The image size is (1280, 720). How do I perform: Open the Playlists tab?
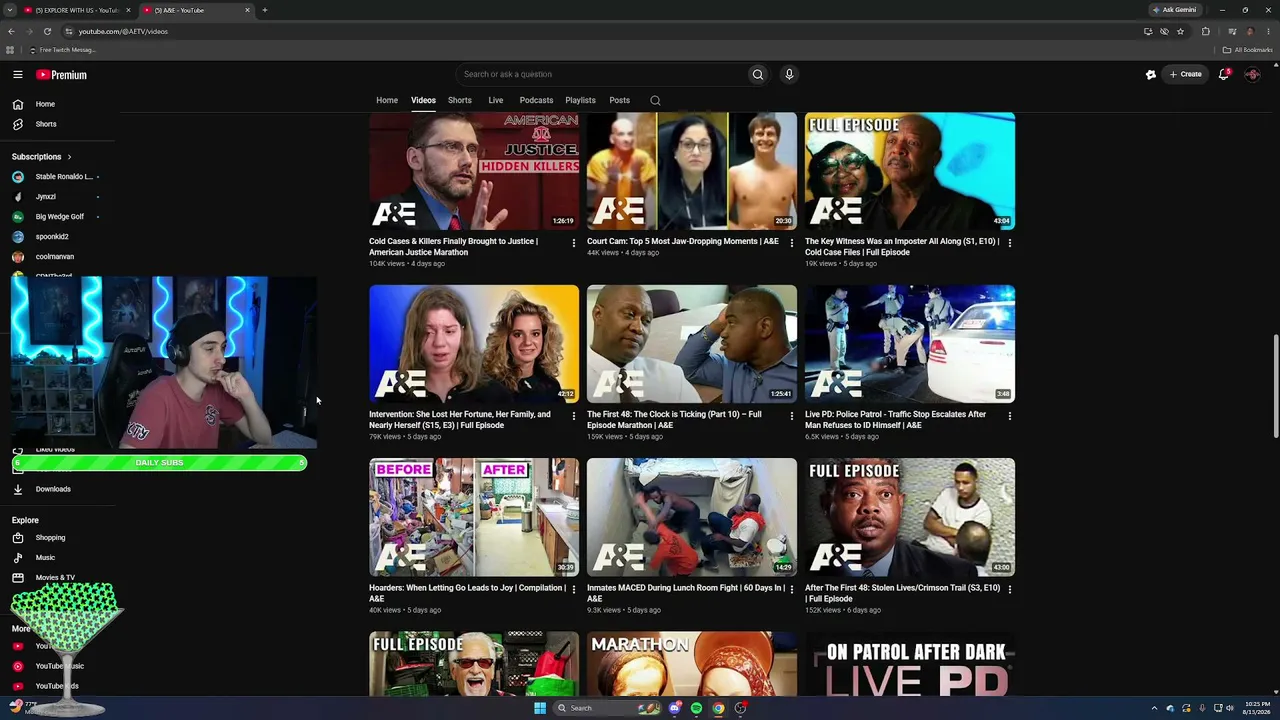tap(580, 100)
